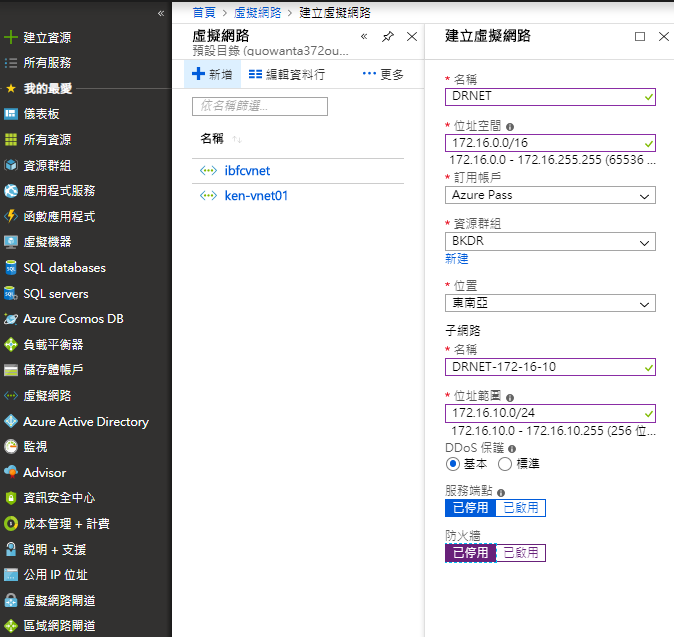
Task: Set 防火牆 to 已啟用
Action: [521, 553]
